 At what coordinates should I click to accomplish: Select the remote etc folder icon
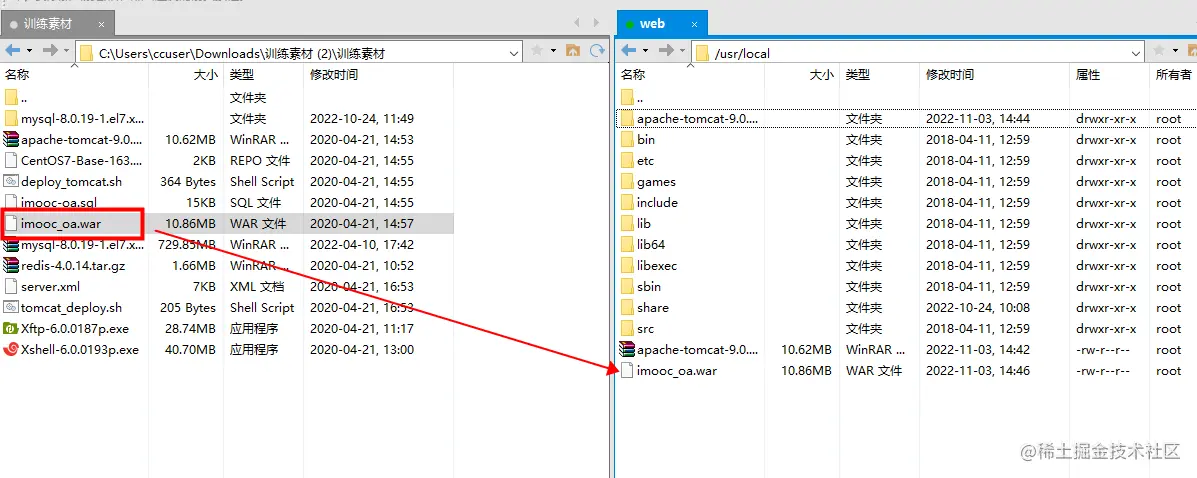(627, 161)
